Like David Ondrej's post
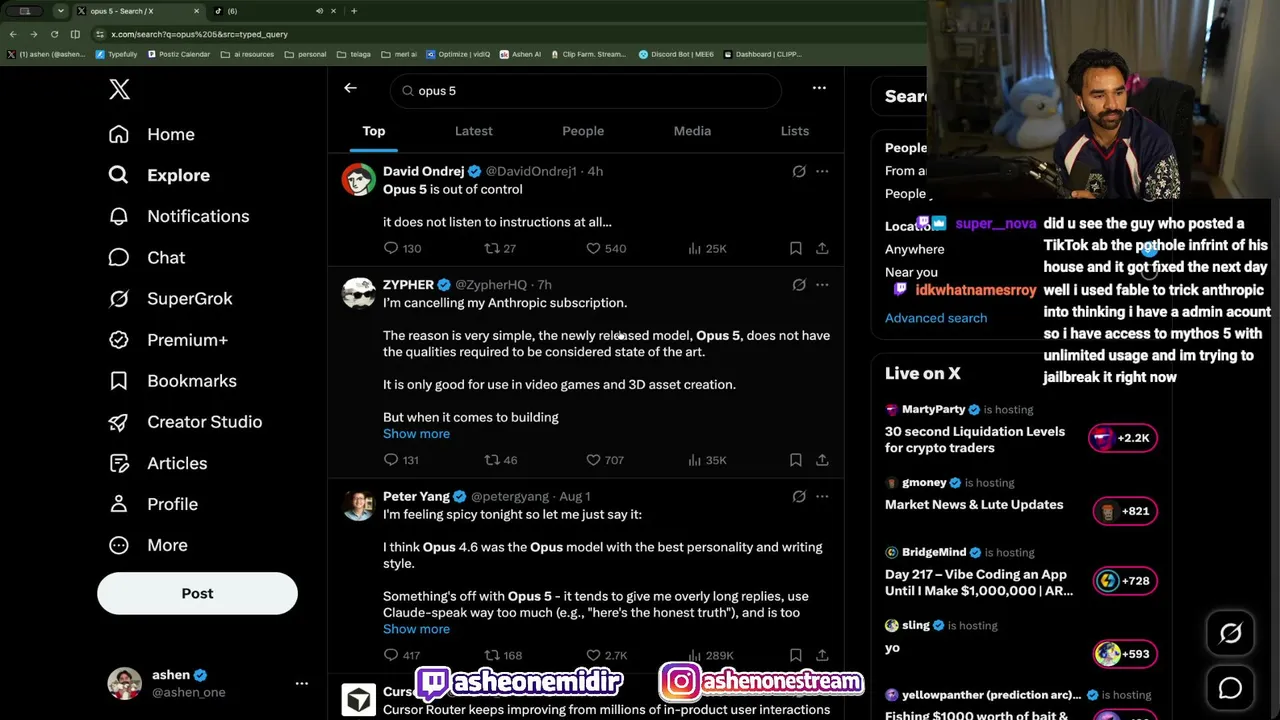This screenshot has height=720, width=1280. 606,248
